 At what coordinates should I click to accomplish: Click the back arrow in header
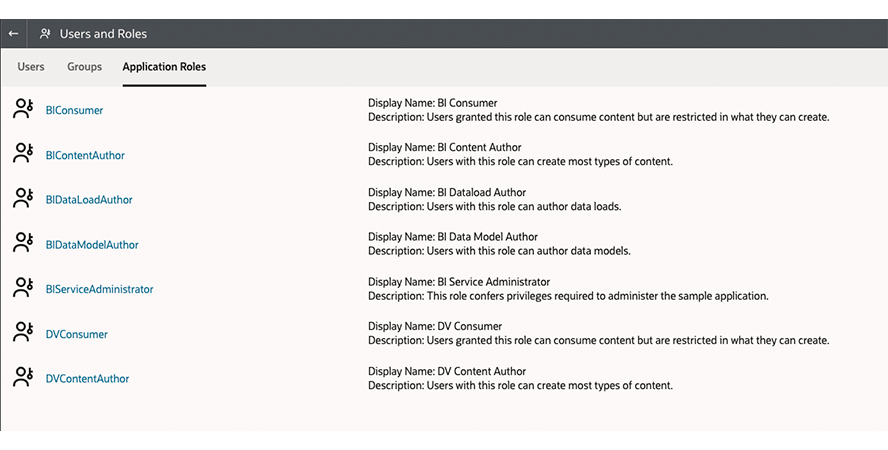(x=13, y=33)
